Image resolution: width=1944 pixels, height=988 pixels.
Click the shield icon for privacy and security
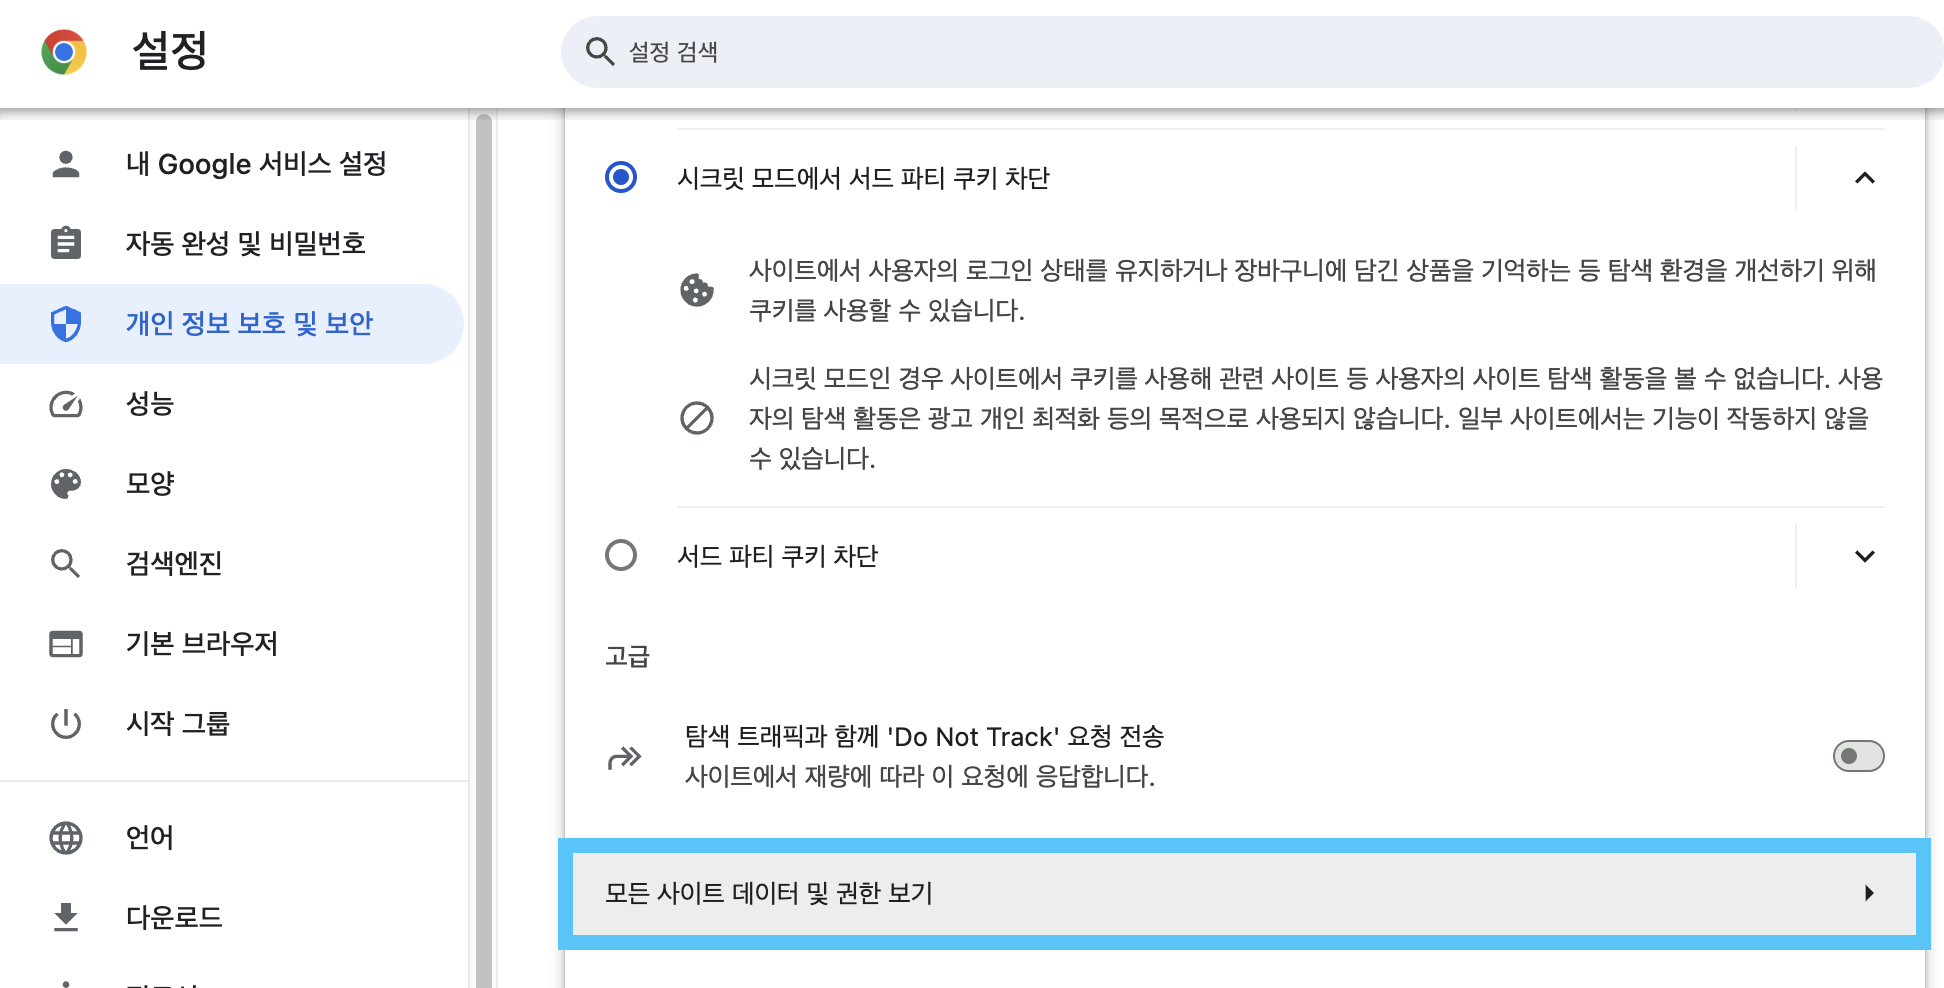pyautogui.click(x=66, y=324)
